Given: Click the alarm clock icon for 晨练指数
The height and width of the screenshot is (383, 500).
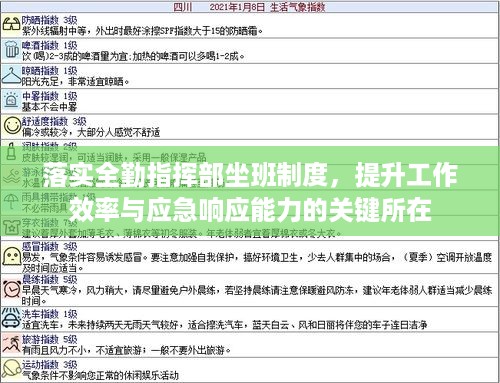Looking at the screenshot, I should point(12,289).
